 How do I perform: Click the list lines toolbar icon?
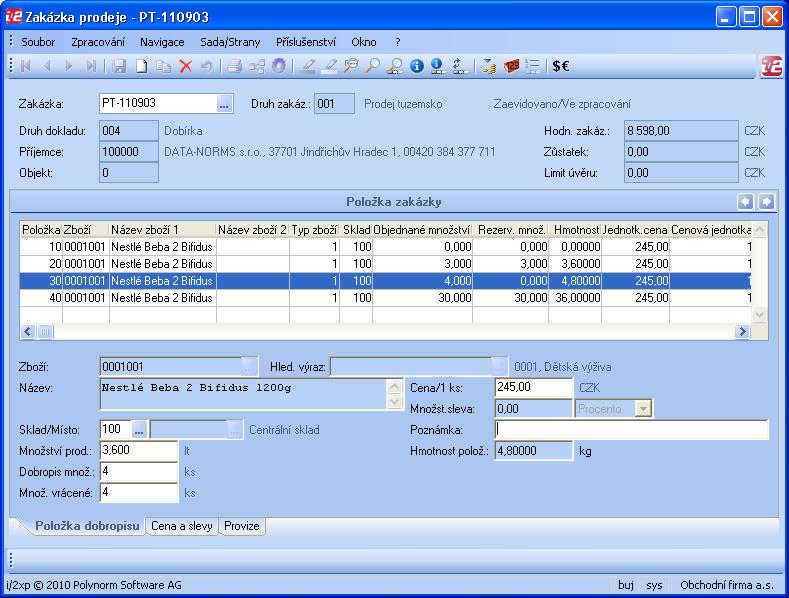(x=532, y=66)
